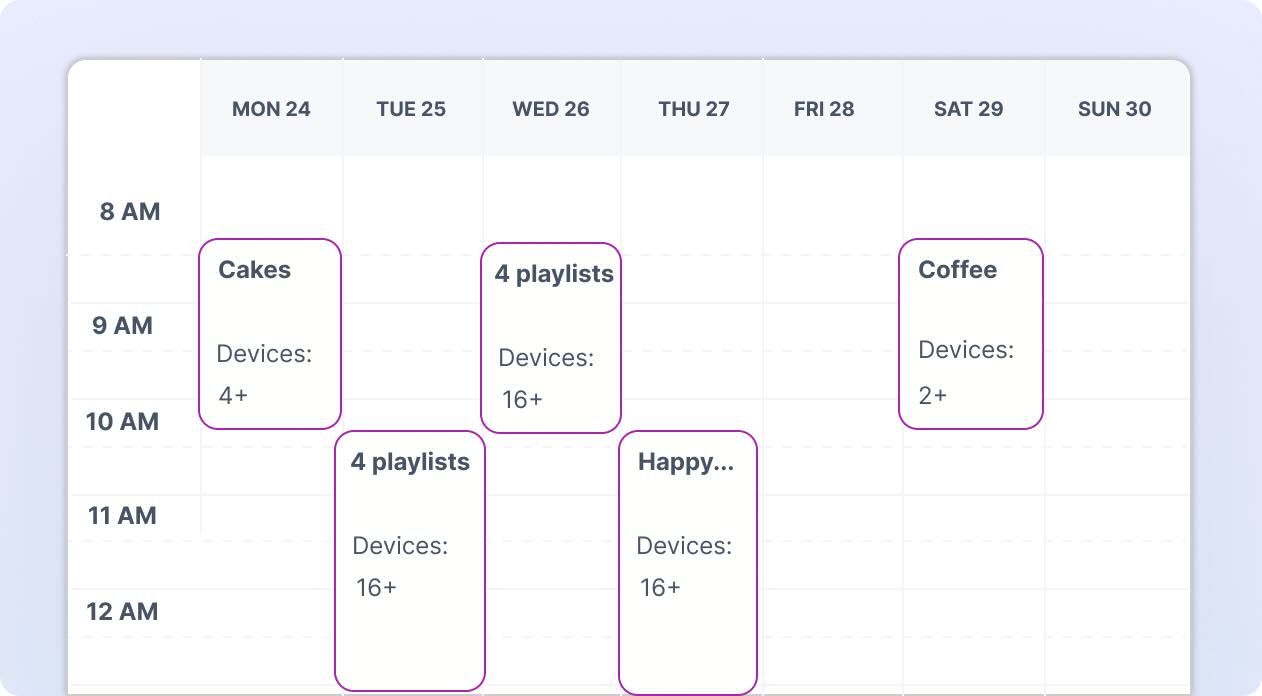Select the MON 24 column header

click(x=271, y=109)
